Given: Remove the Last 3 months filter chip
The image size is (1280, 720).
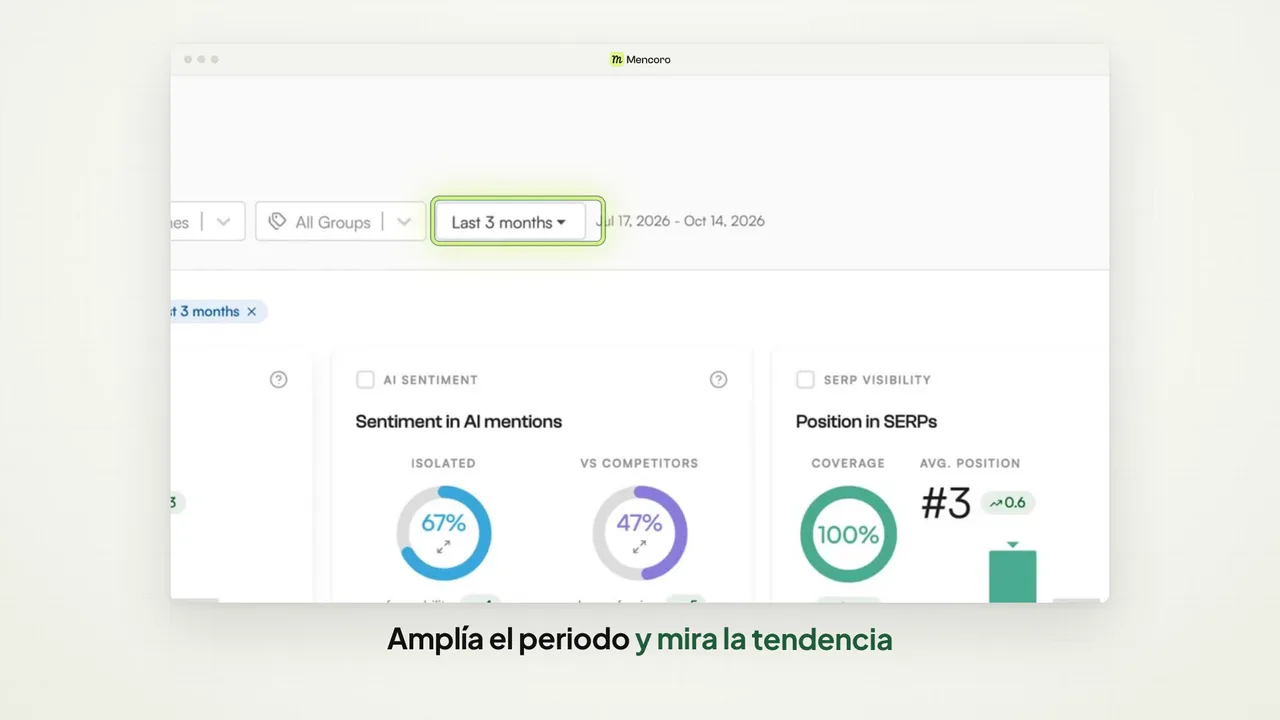Looking at the screenshot, I should click(x=252, y=312).
